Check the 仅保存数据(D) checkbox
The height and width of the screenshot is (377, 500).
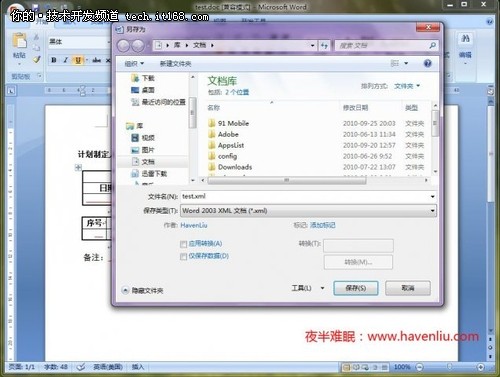(183, 257)
